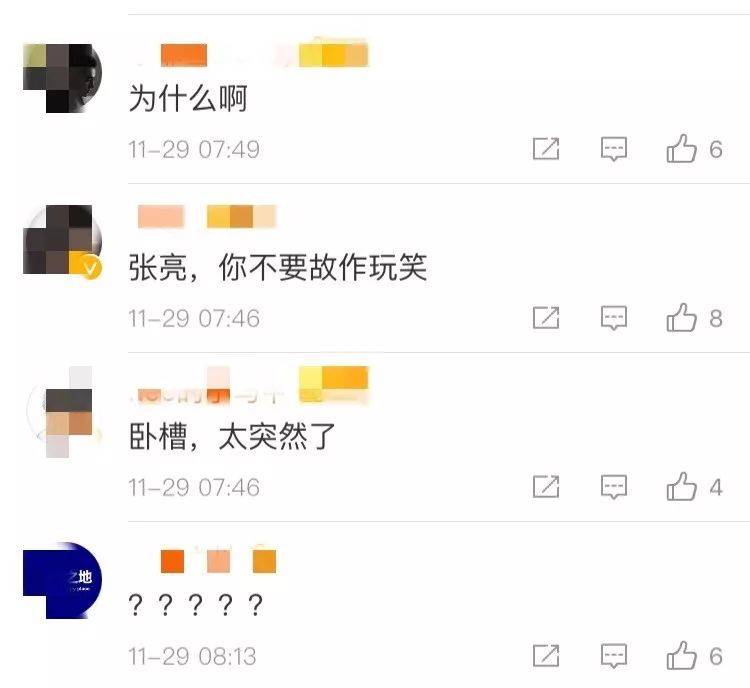
Task: Like the '张亮，你不要故作玩笑' comment
Action: [682, 318]
